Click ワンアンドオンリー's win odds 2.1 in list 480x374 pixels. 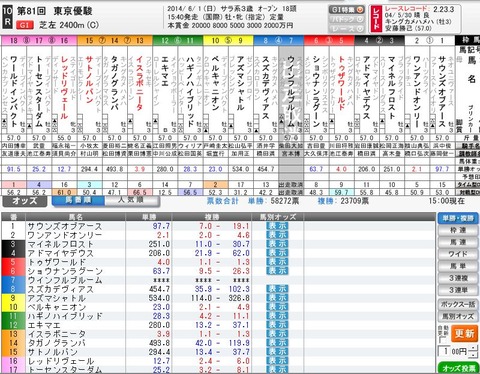[x=163, y=235]
